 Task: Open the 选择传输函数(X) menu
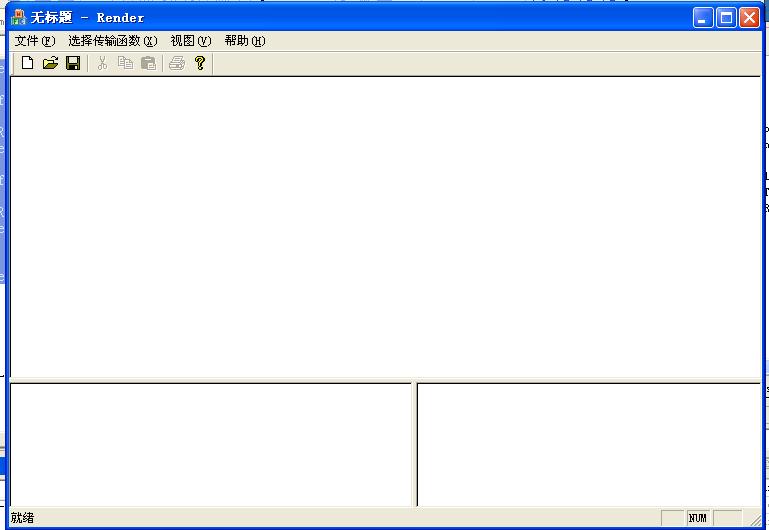(113, 41)
